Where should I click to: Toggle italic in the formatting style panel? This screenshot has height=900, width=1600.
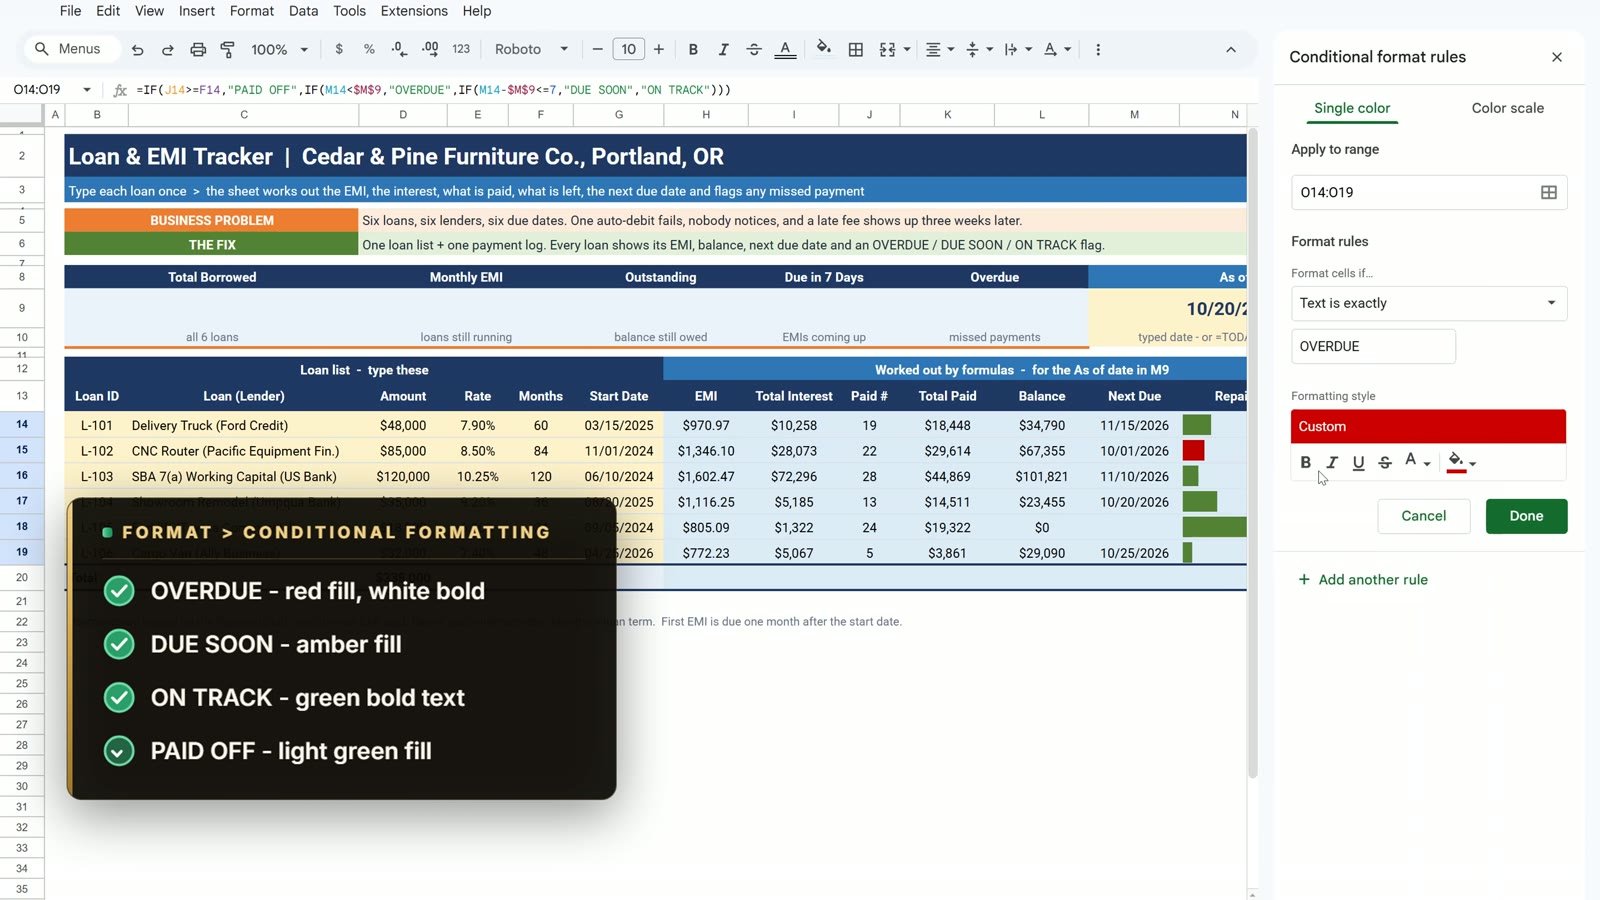[1332, 462]
